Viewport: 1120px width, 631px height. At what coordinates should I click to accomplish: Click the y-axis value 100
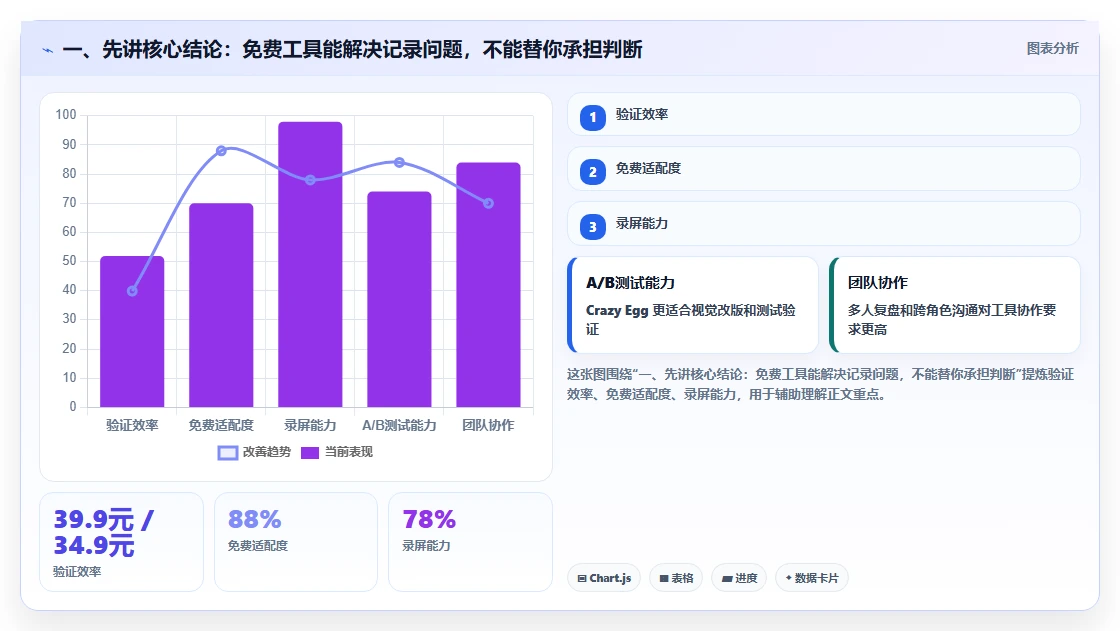(66, 114)
